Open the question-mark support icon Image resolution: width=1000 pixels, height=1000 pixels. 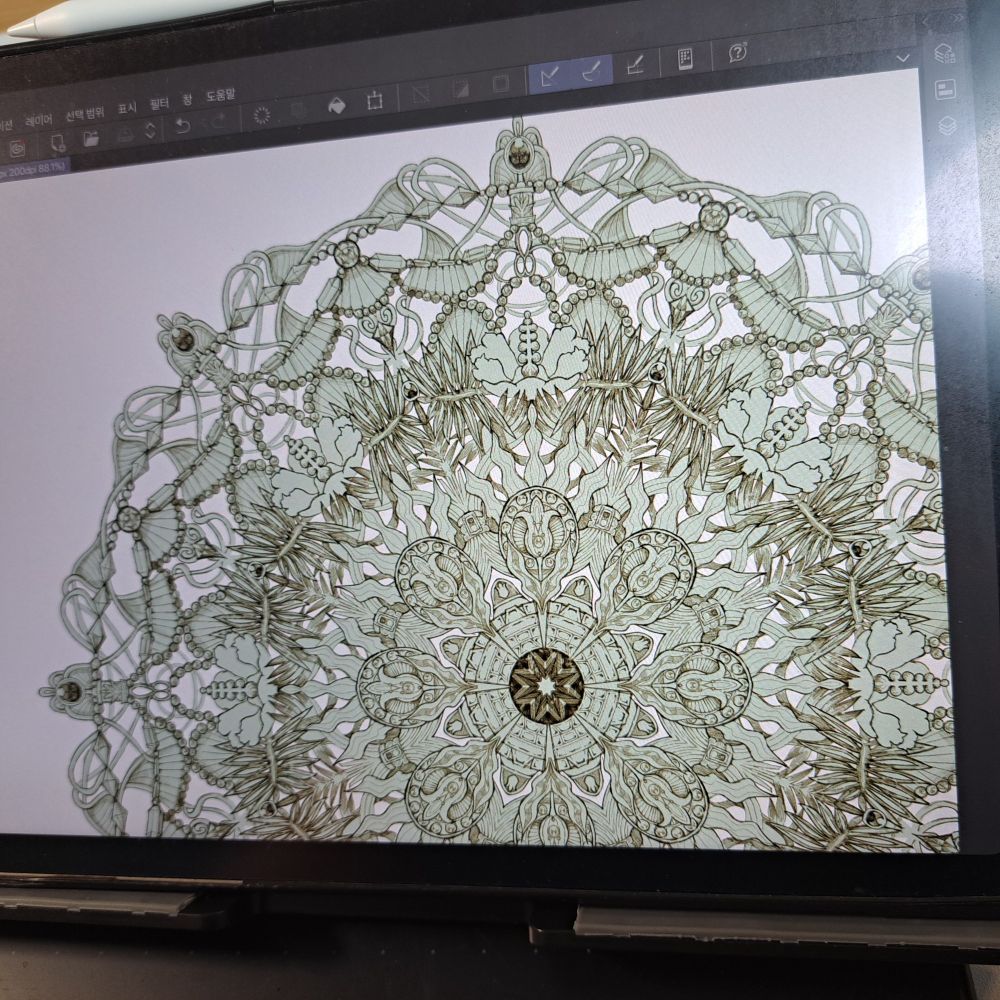tap(737, 52)
